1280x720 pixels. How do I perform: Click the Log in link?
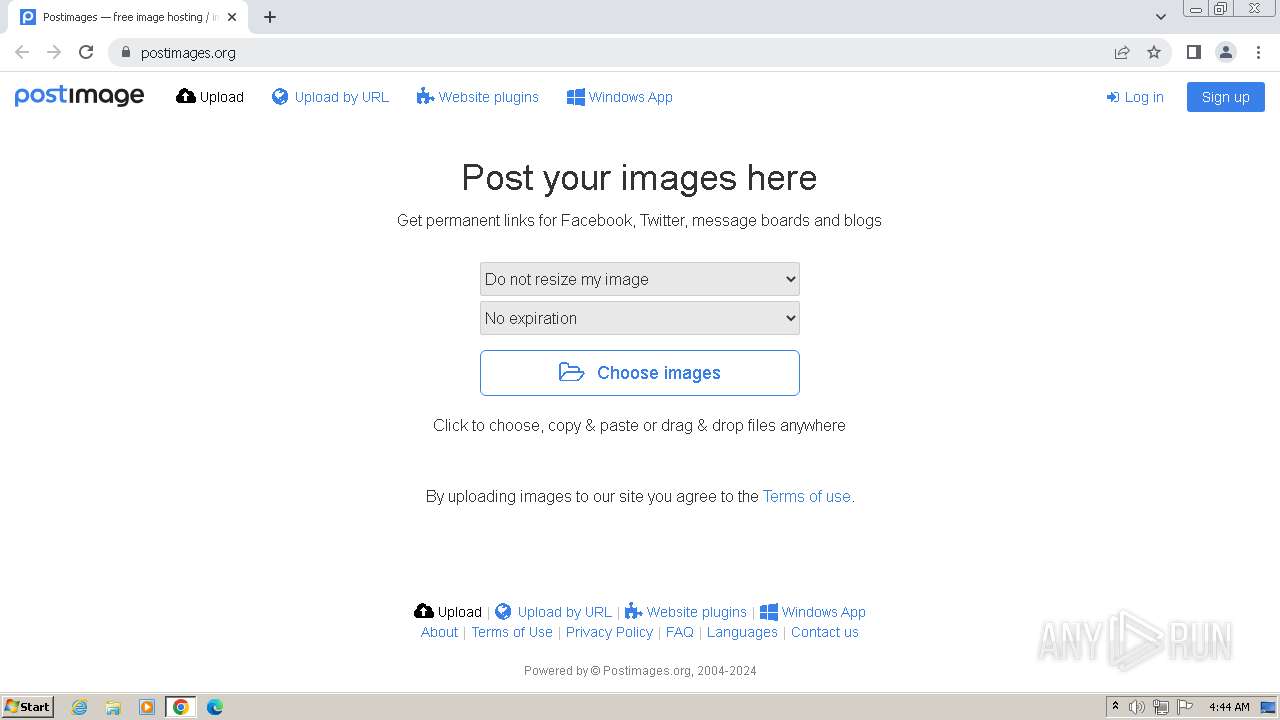point(1135,97)
